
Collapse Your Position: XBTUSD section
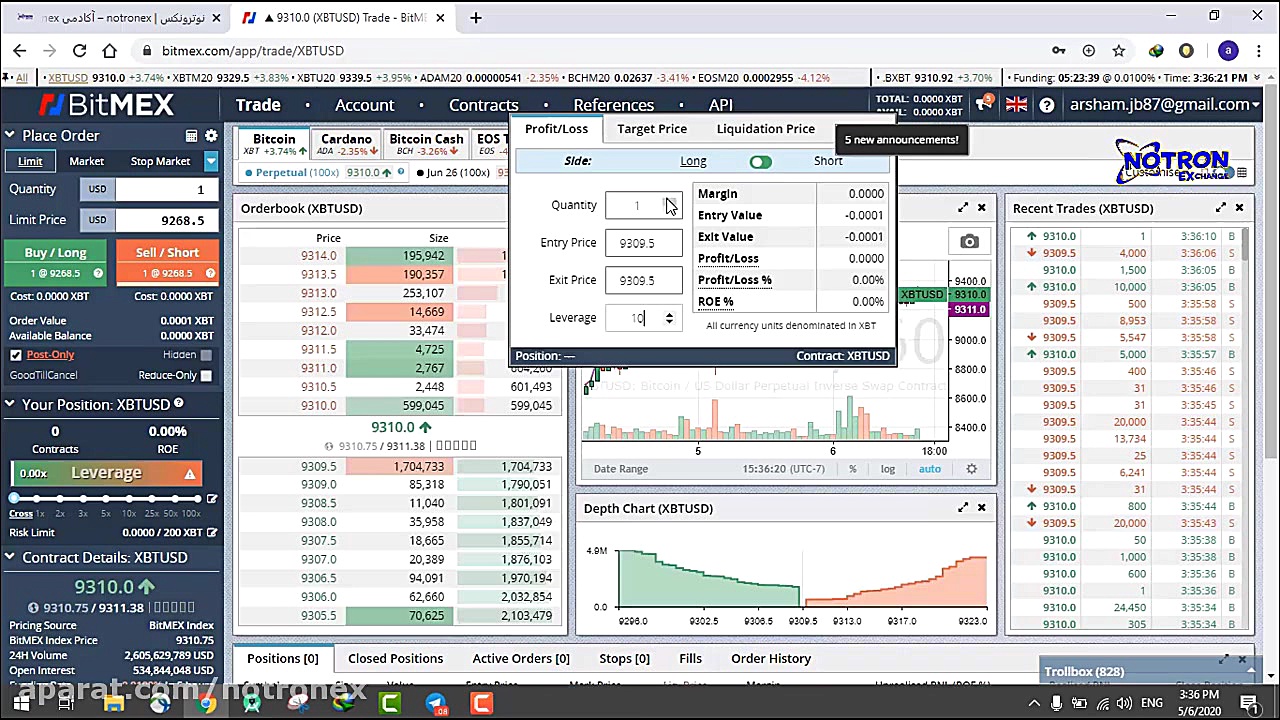(x=9, y=404)
